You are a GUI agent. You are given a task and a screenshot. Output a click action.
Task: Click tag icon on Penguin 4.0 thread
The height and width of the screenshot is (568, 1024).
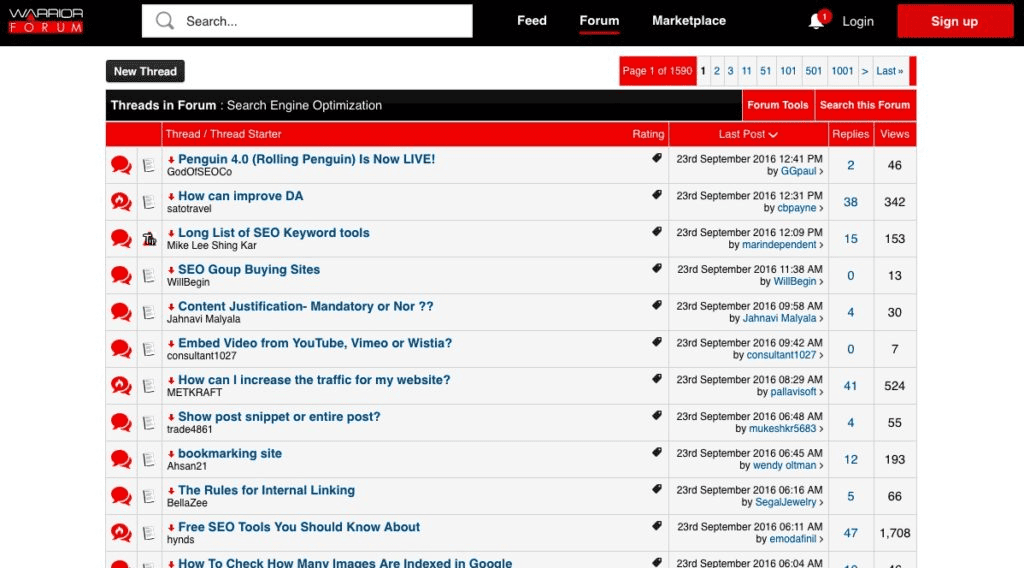(x=657, y=158)
